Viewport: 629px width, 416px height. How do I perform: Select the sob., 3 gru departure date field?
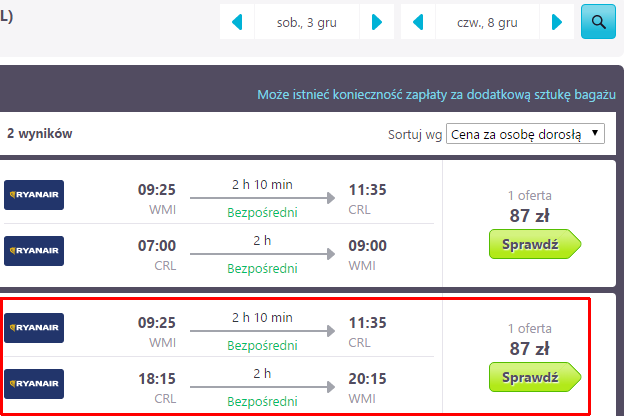[307, 22]
